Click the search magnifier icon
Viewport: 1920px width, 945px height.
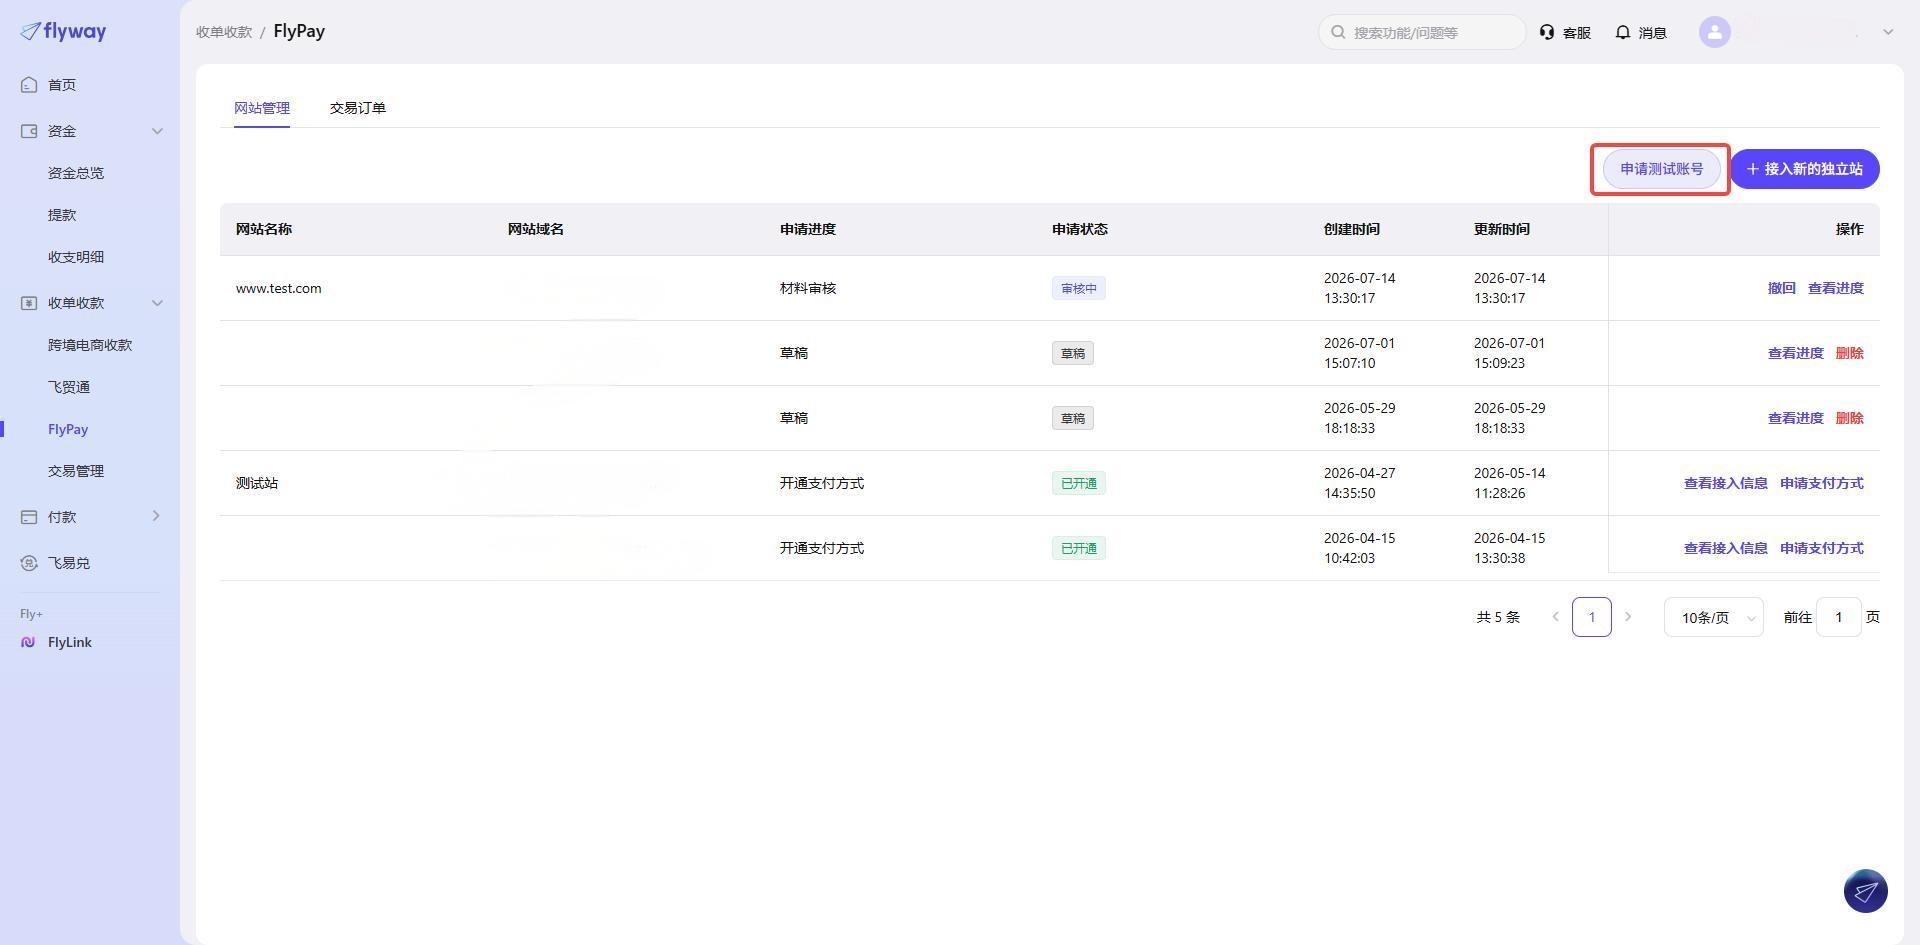(1338, 32)
